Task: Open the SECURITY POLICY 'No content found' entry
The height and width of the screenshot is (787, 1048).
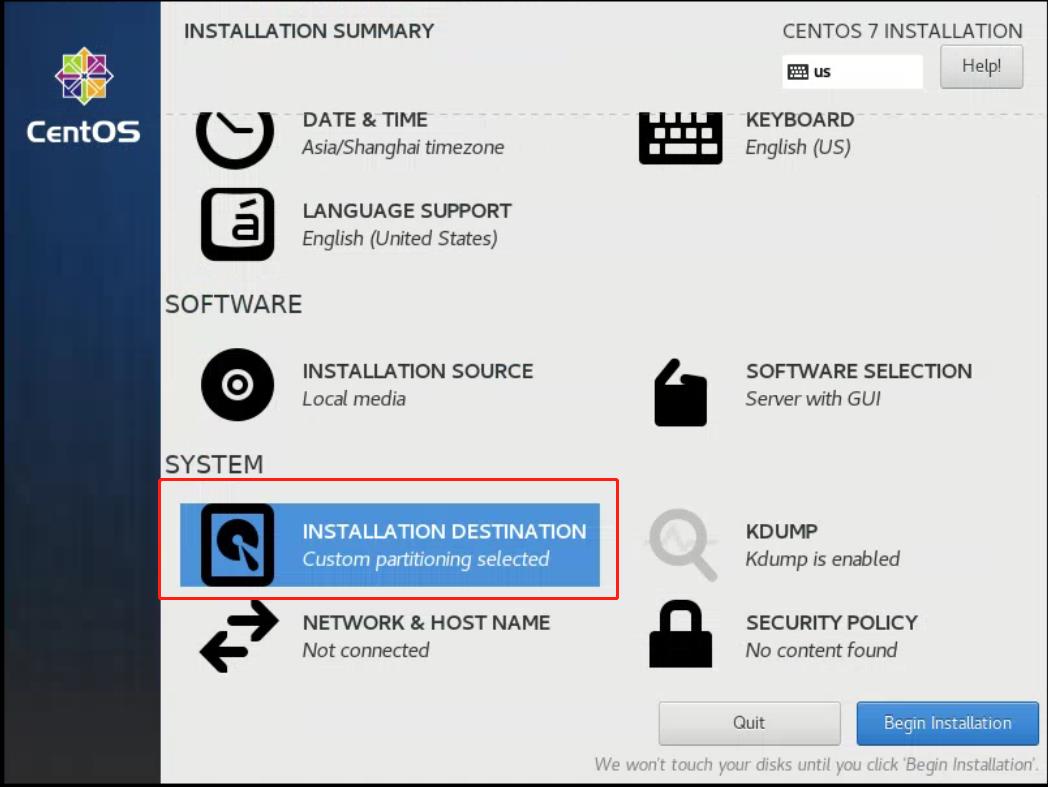Action: point(830,635)
